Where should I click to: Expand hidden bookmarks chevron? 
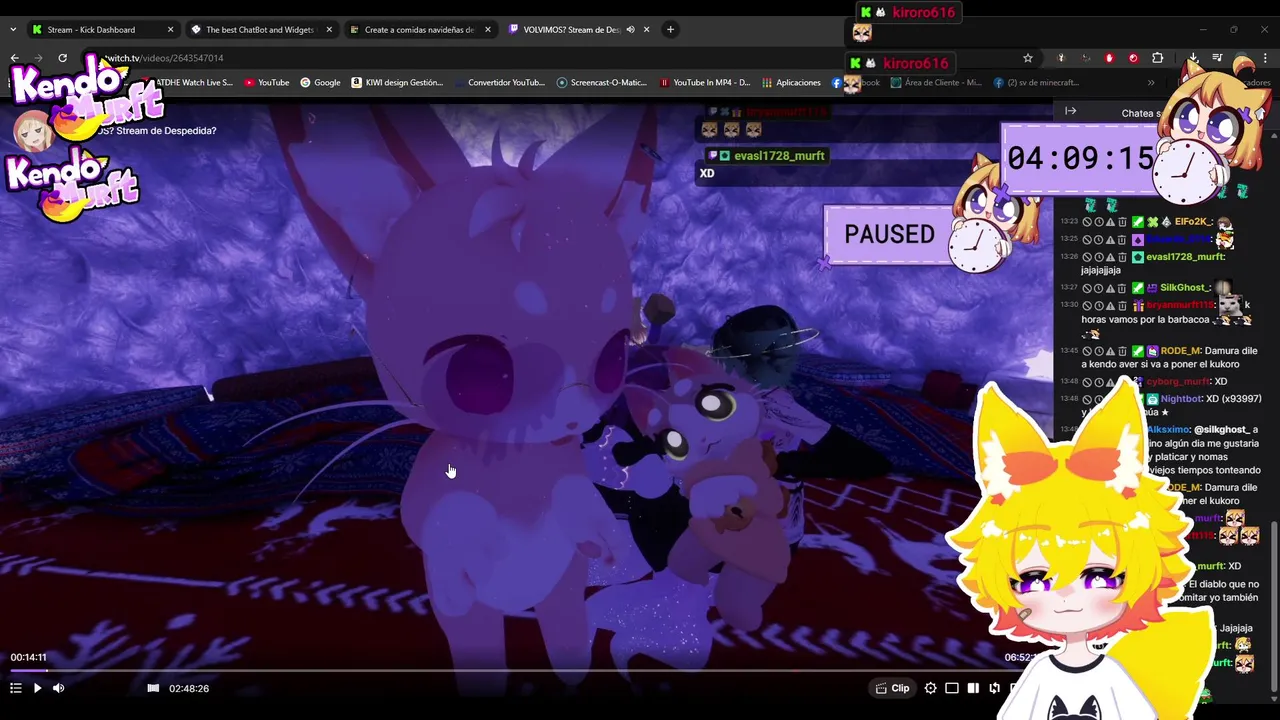pos(1151,82)
